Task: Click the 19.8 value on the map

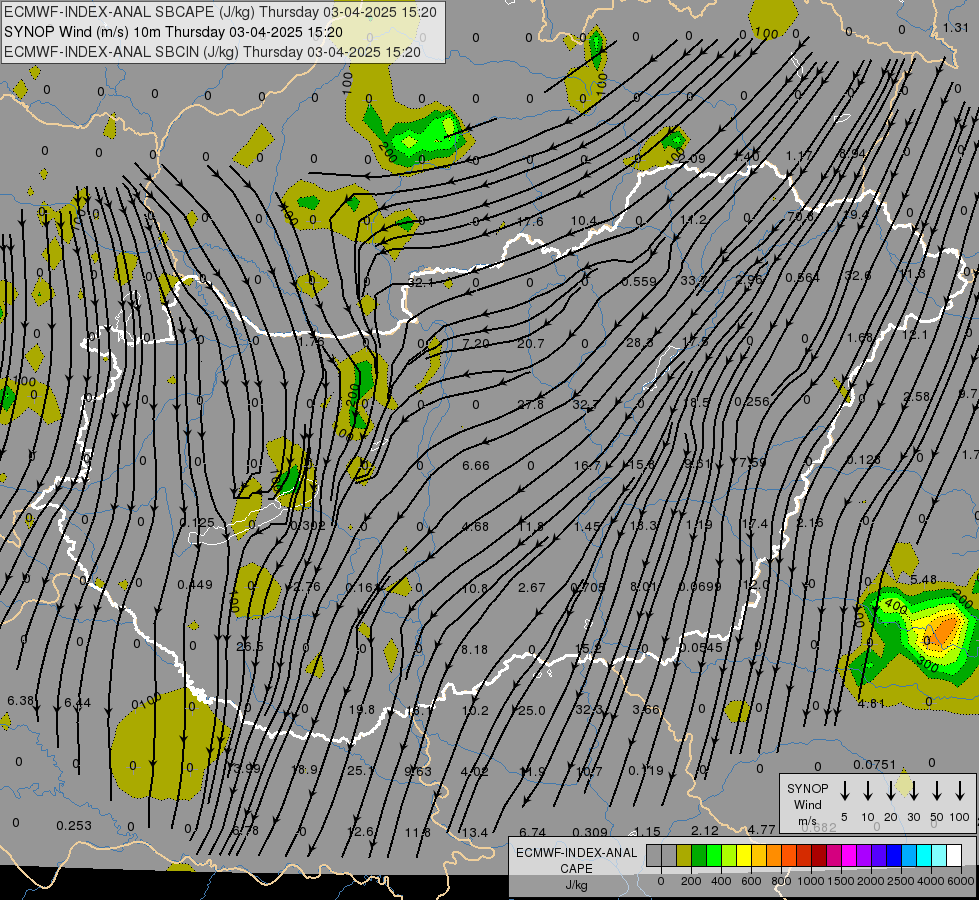Action: (362, 710)
